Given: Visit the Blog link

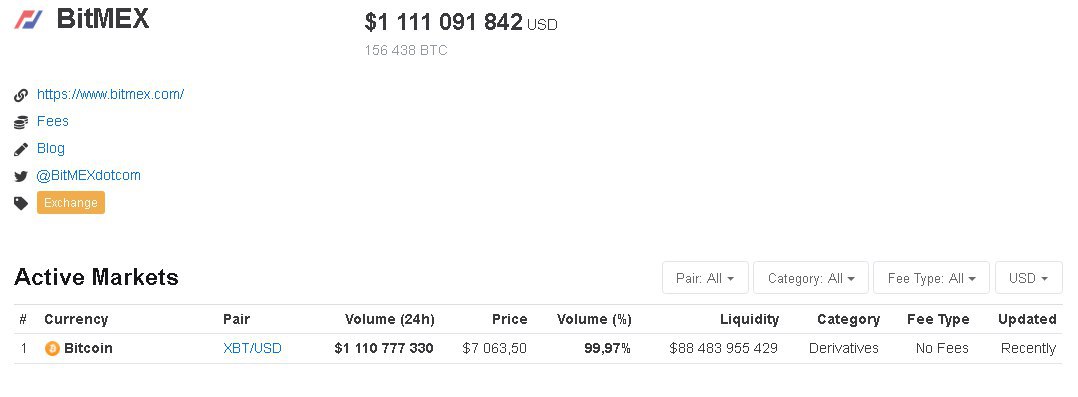Looking at the screenshot, I should [51, 148].
